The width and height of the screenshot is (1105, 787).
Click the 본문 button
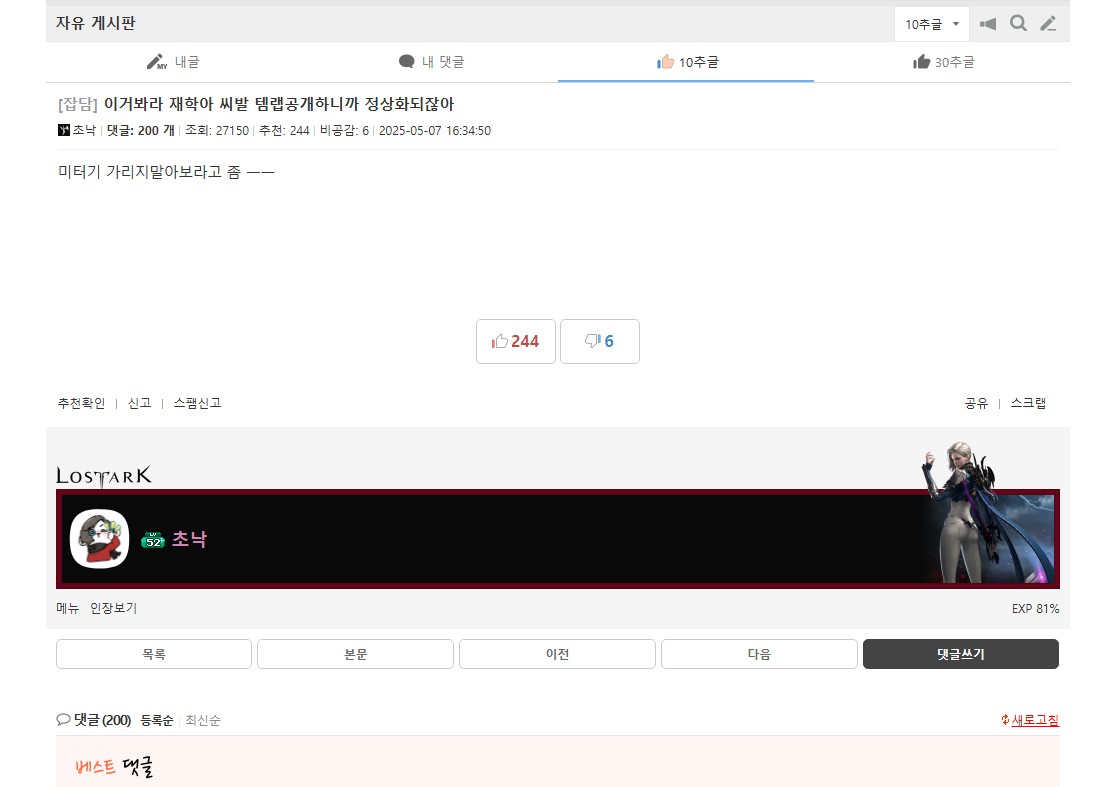click(x=355, y=654)
